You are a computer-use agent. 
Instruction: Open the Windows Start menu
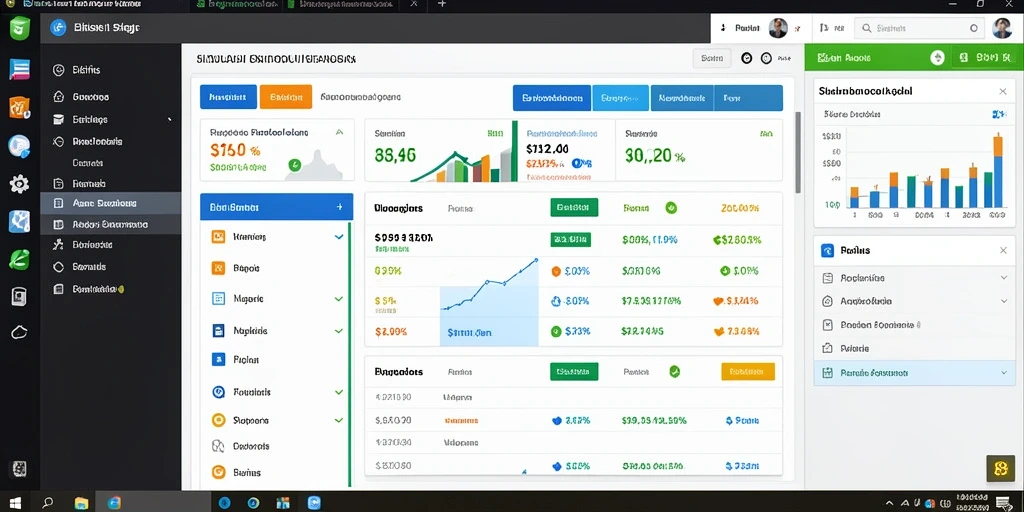coord(14,503)
